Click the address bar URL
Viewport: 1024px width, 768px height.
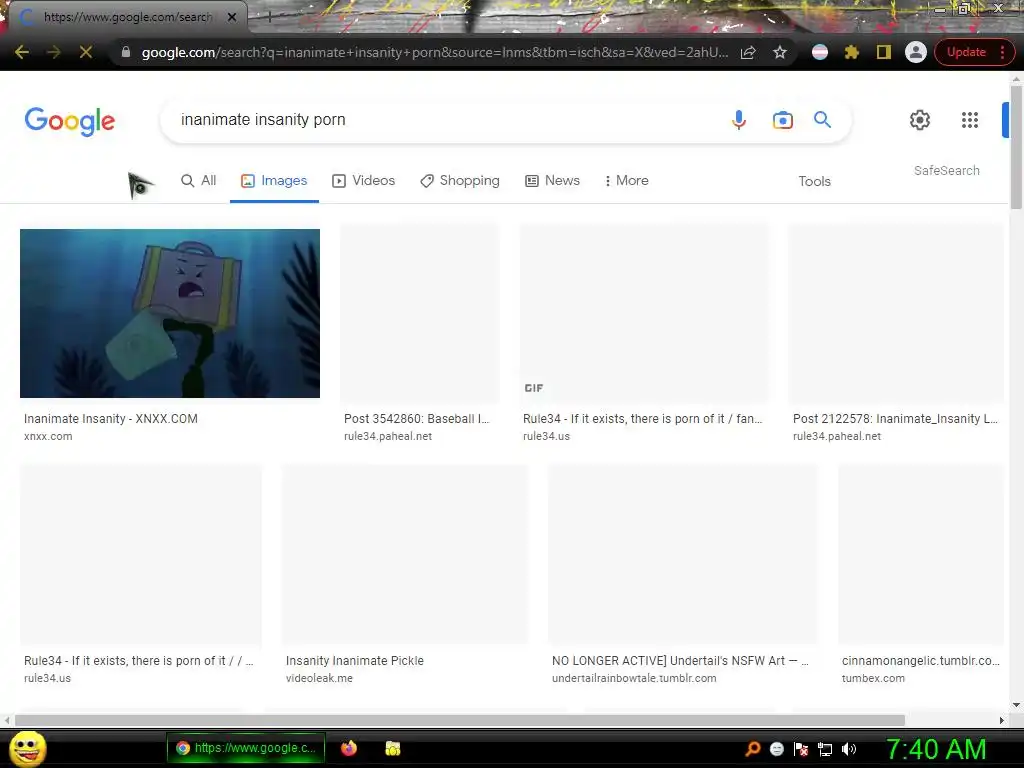(x=435, y=52)
